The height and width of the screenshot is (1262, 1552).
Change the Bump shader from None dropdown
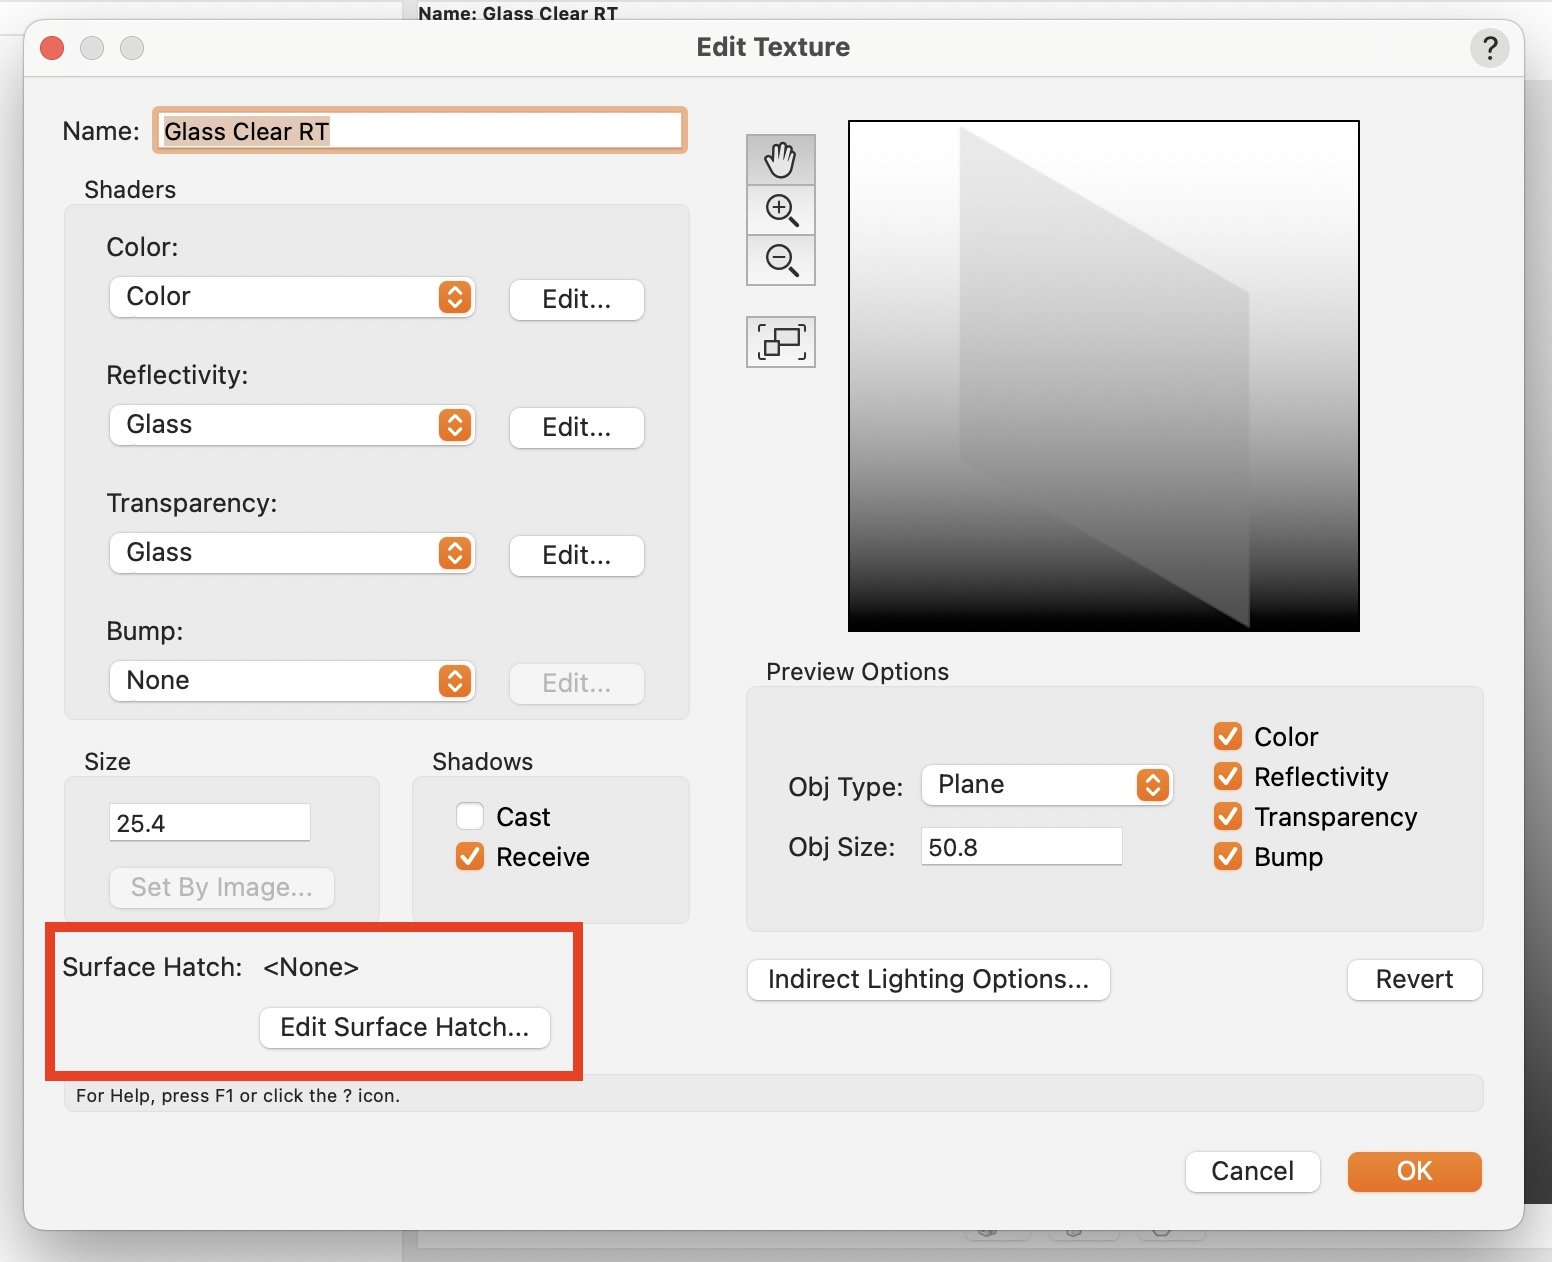[x=291, y=681]
